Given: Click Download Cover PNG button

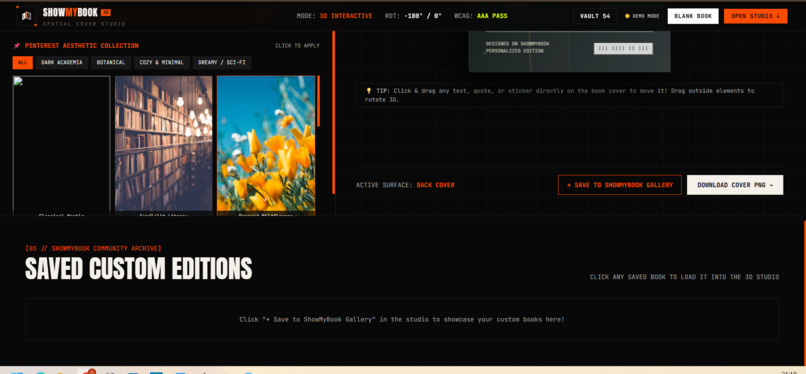Looking at the screenshot, I should click(735, 185).
